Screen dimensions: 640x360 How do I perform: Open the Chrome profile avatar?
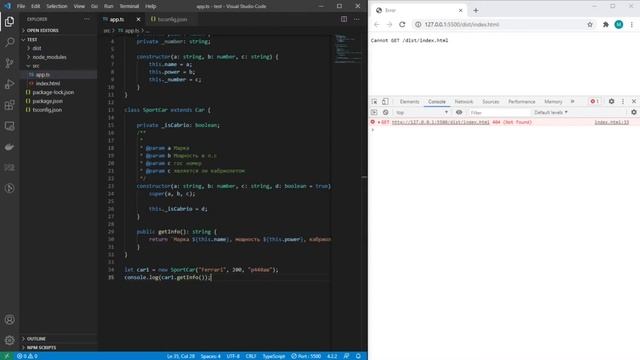[x=619, y=24]
